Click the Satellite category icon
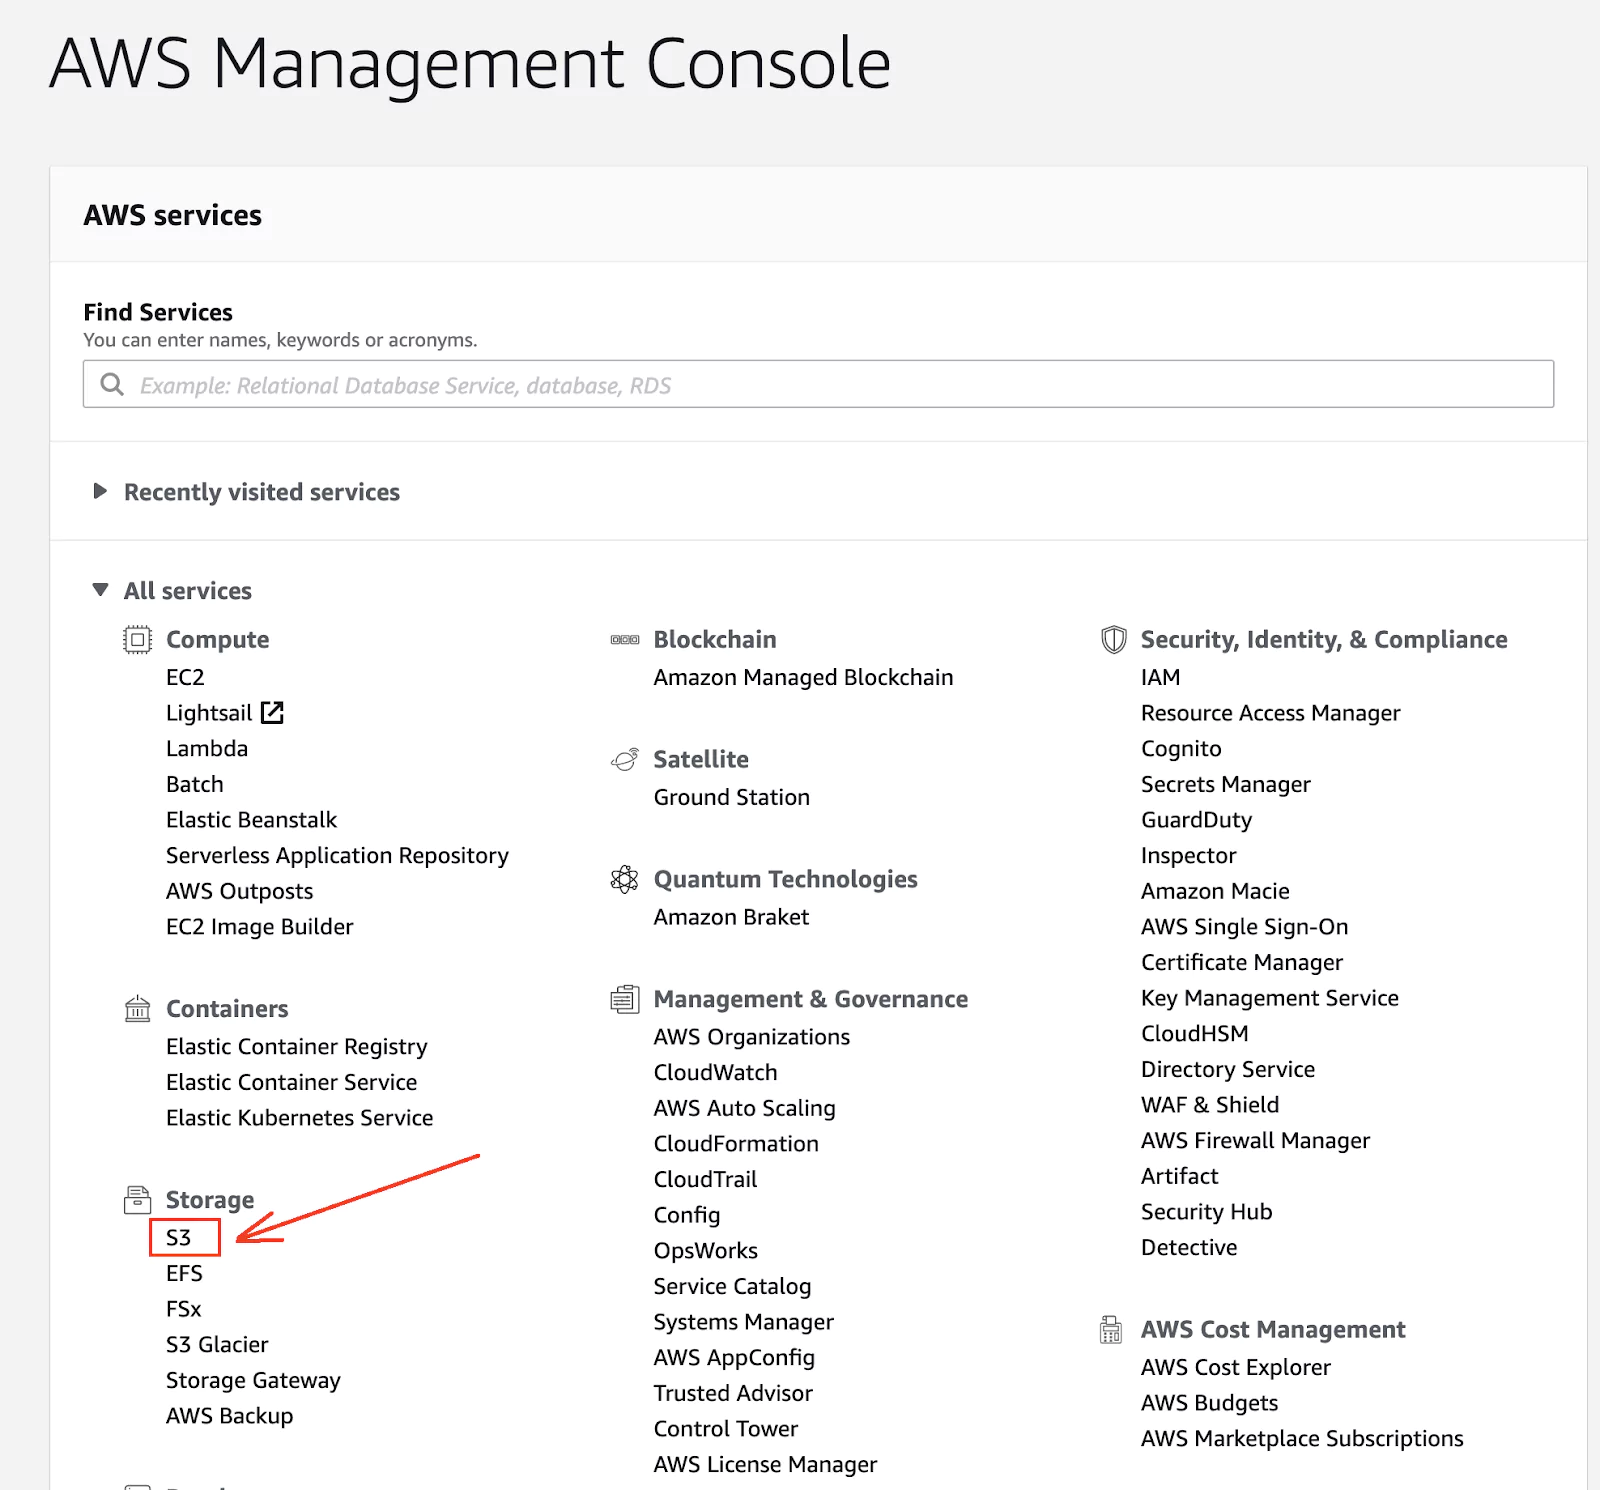1600x1490 pixels. tap(625, 759)
